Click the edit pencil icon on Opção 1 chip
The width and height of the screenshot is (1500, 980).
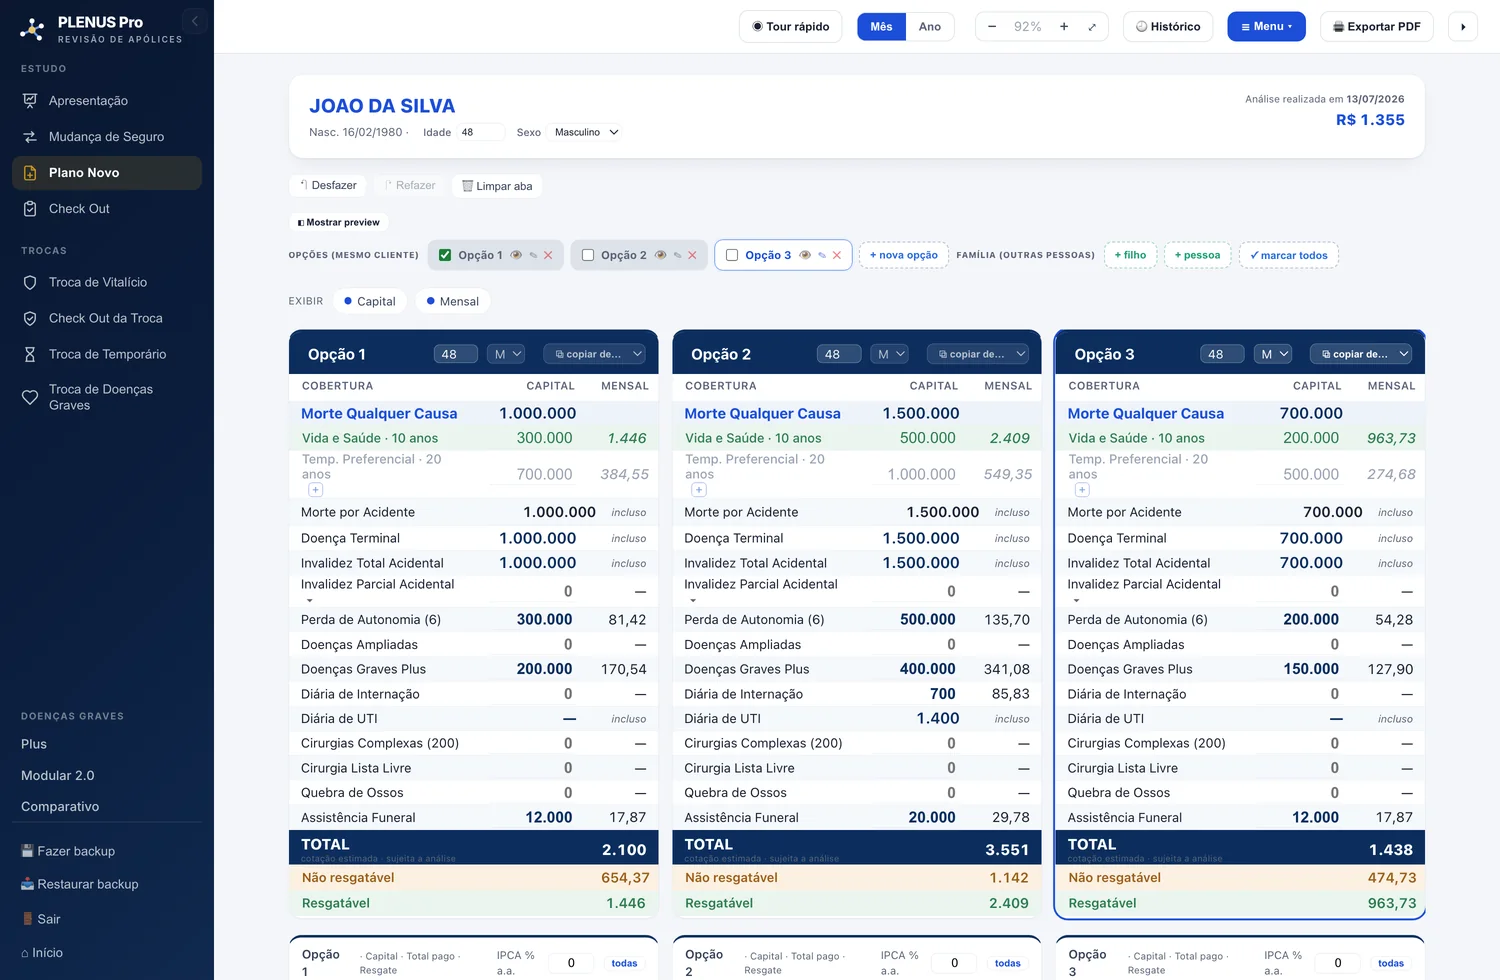(x=533, y=256)
